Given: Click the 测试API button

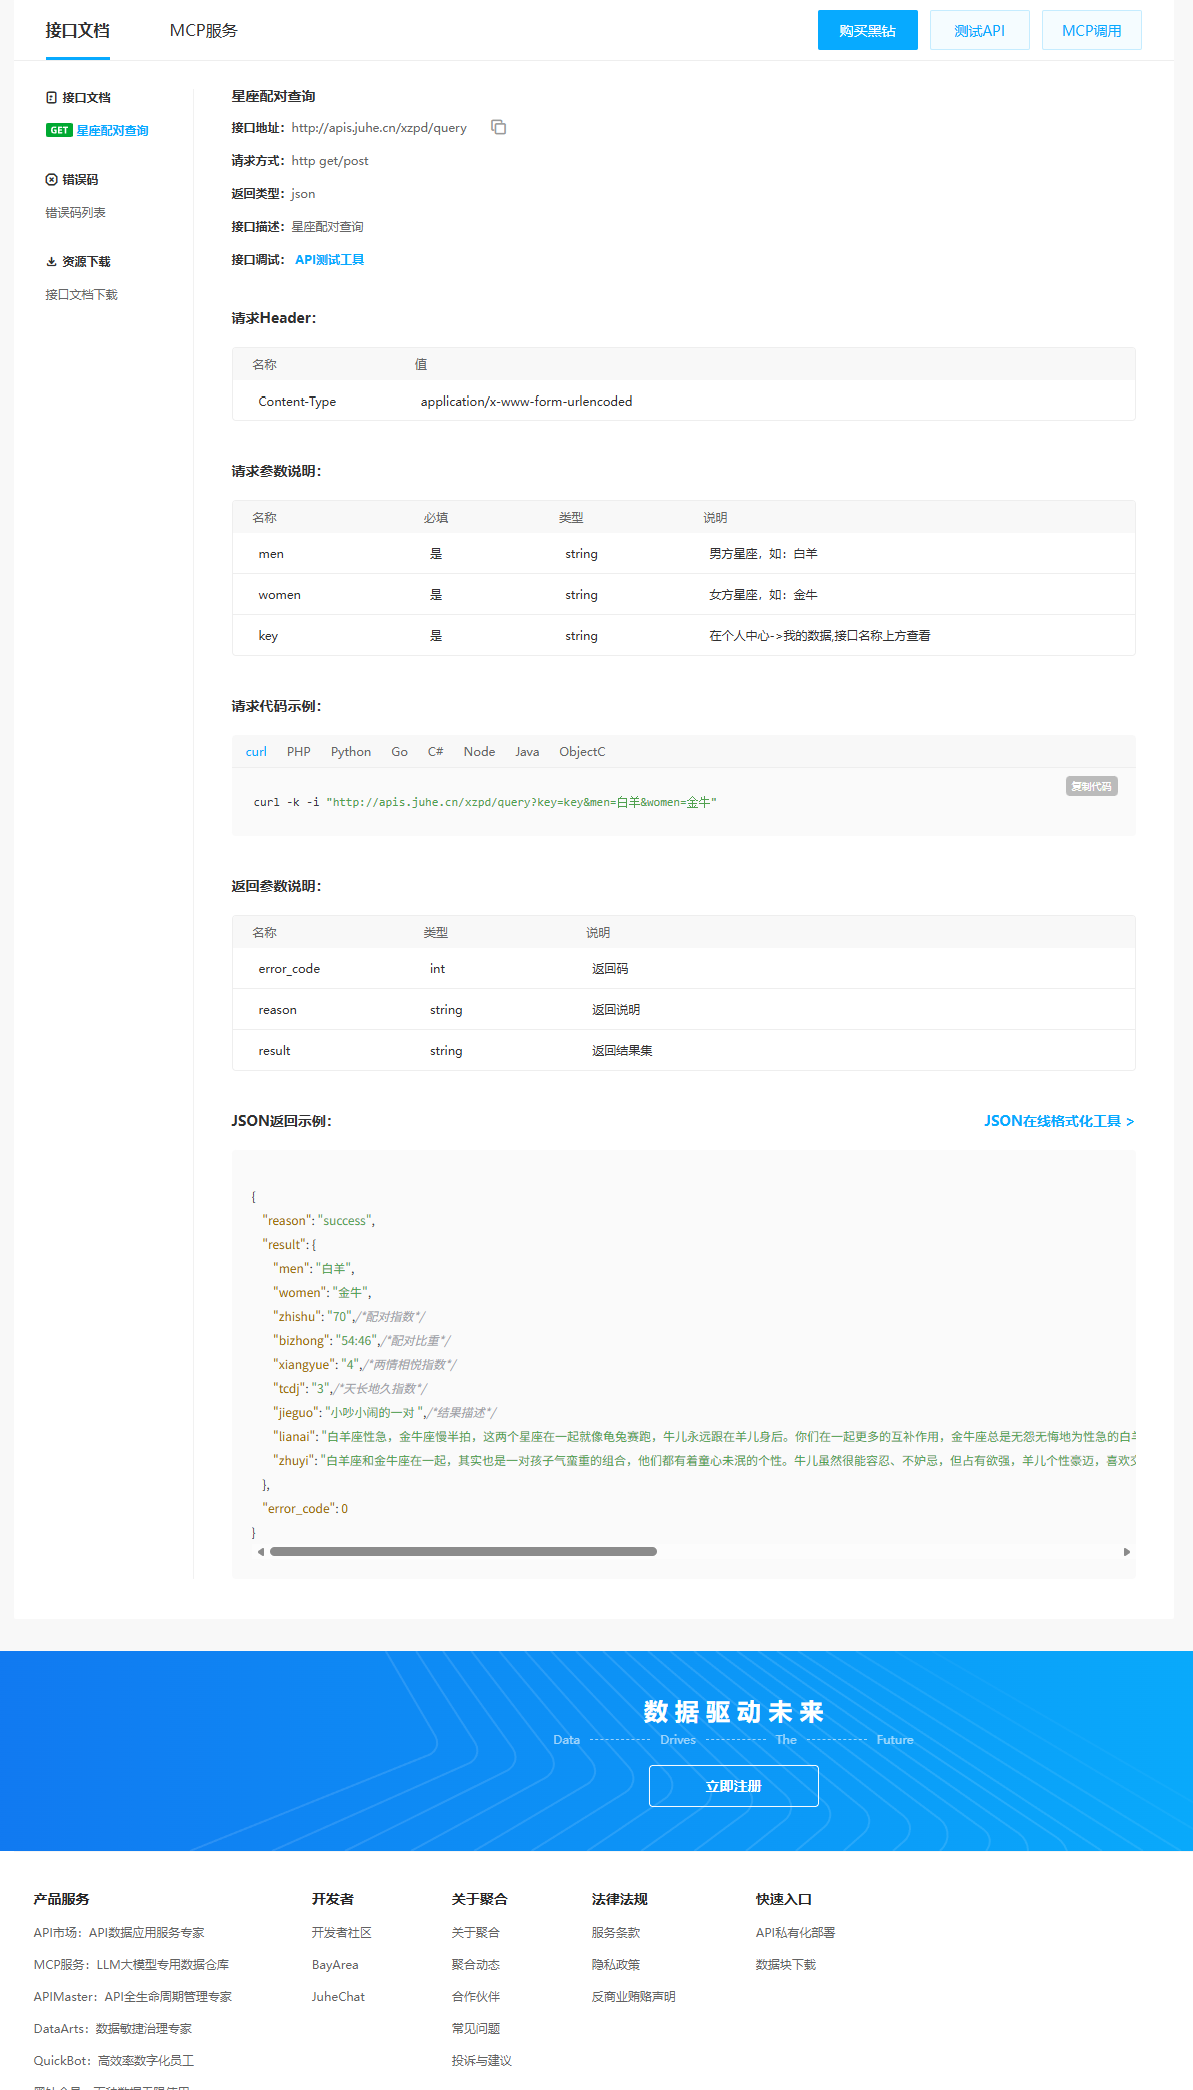Looking at the screenshot, I should pyautogui.click(x=980, y=30).
